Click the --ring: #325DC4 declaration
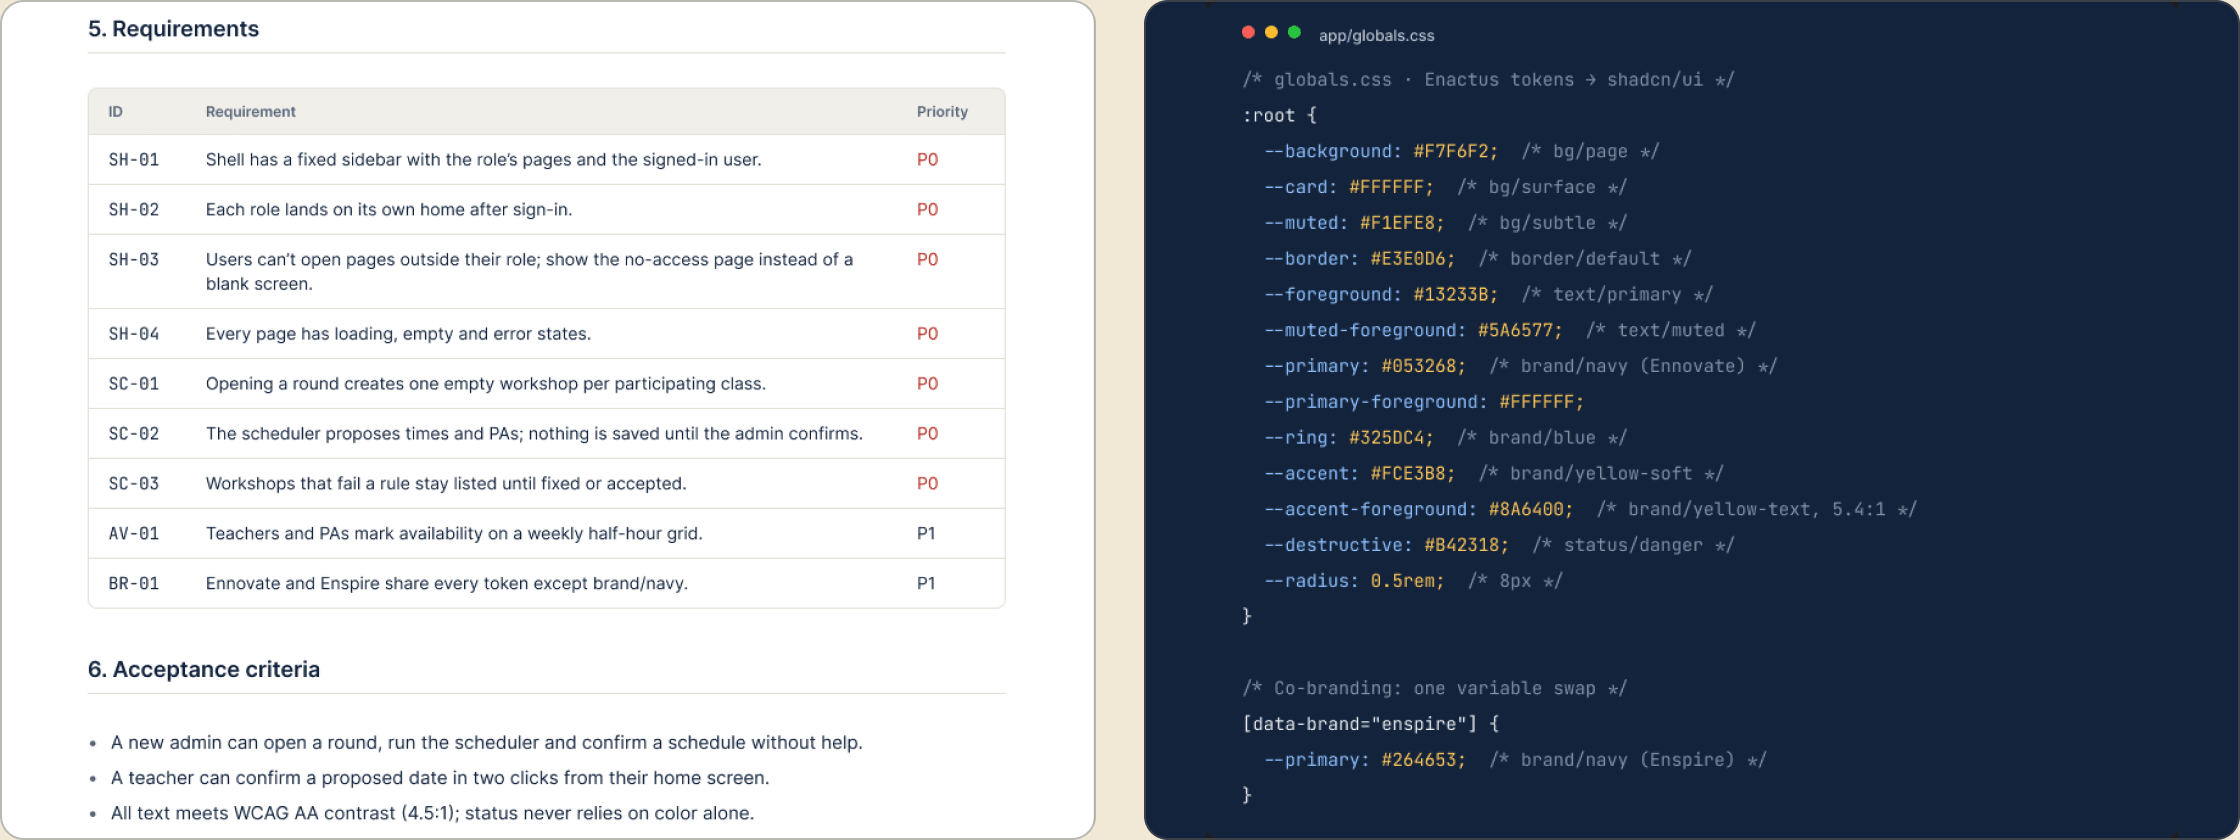Viewport: 2240px width, 840px height. point(1348,438)
